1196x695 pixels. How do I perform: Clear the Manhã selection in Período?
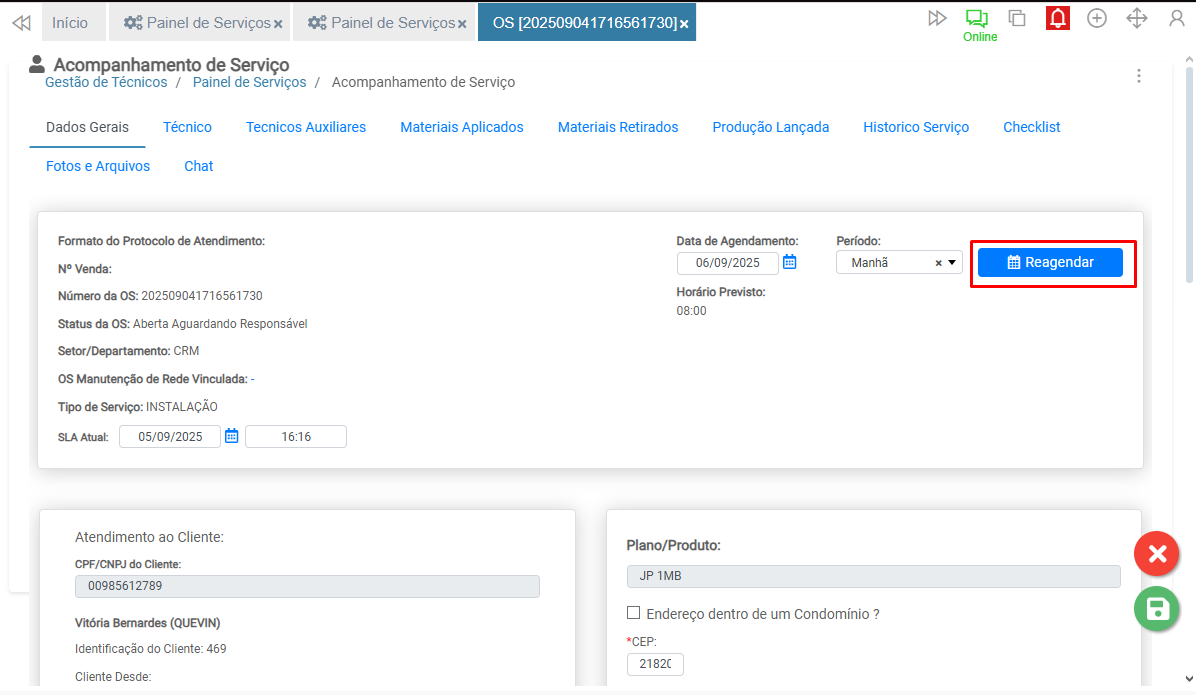pos(938,263)
